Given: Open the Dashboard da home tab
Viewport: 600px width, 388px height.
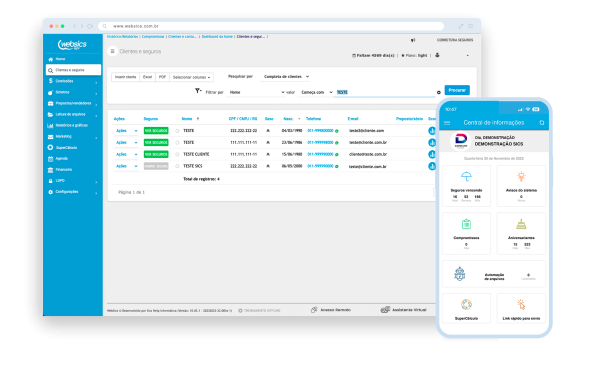Looking at the screenshot, I should pyautogui.click(x=217, y=37).
